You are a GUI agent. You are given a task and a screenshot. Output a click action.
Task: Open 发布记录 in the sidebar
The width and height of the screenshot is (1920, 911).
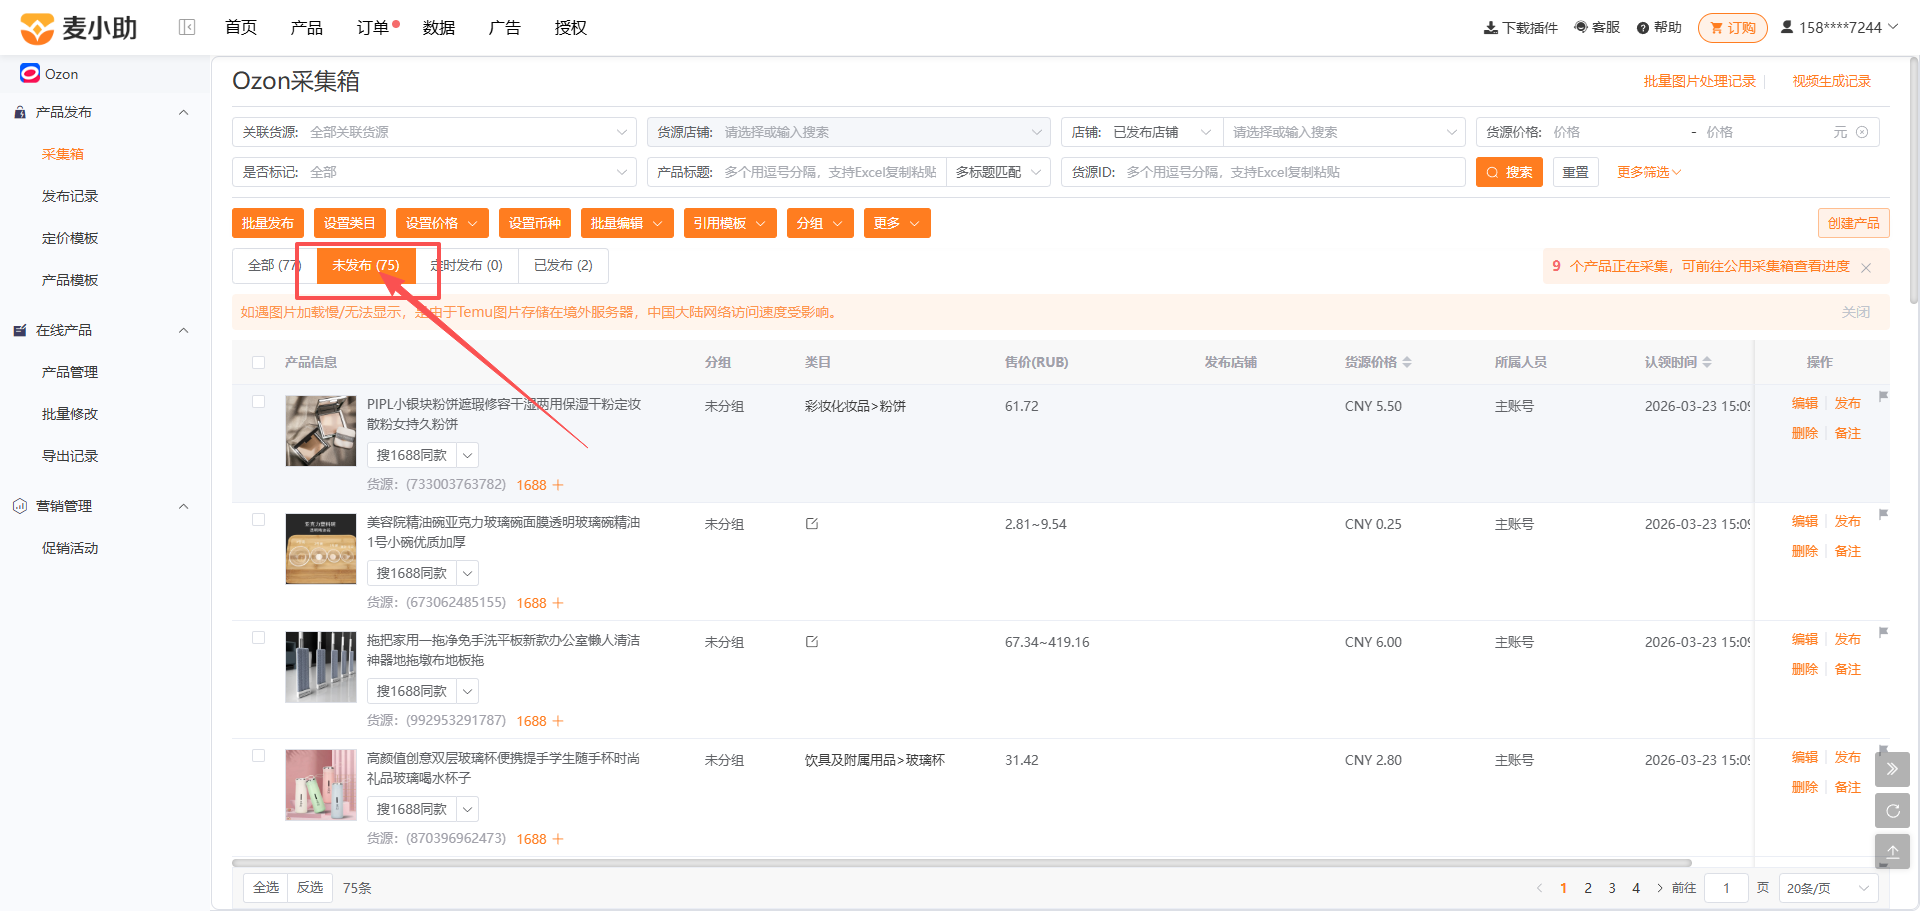[x=70, y=196]
